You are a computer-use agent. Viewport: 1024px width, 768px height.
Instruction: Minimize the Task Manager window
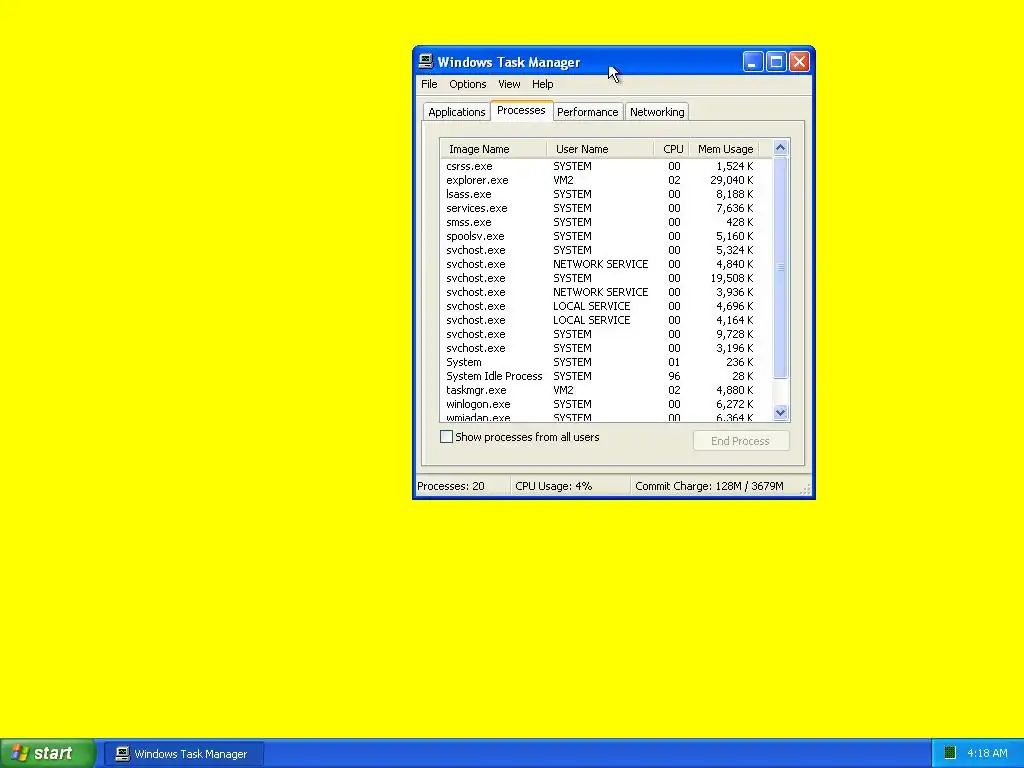752,62
